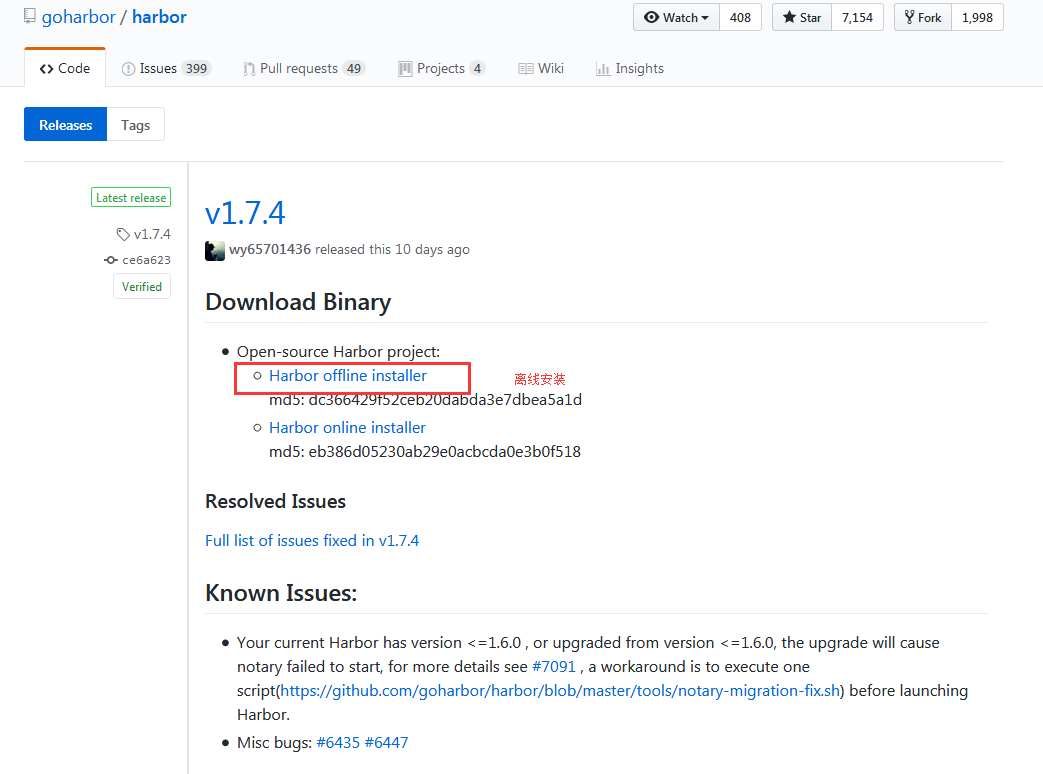Screen dimensions: 1043x774
Task: Open the Pull requests tab
Action: point(304,68)
